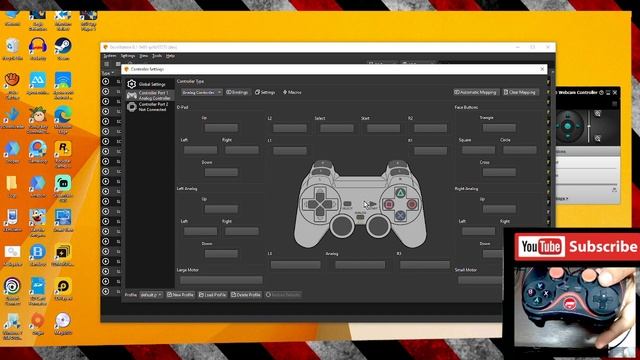Click the Large Motor binding box
The height and width of the screenshot is (360, 640).
[x=221, y=280]
